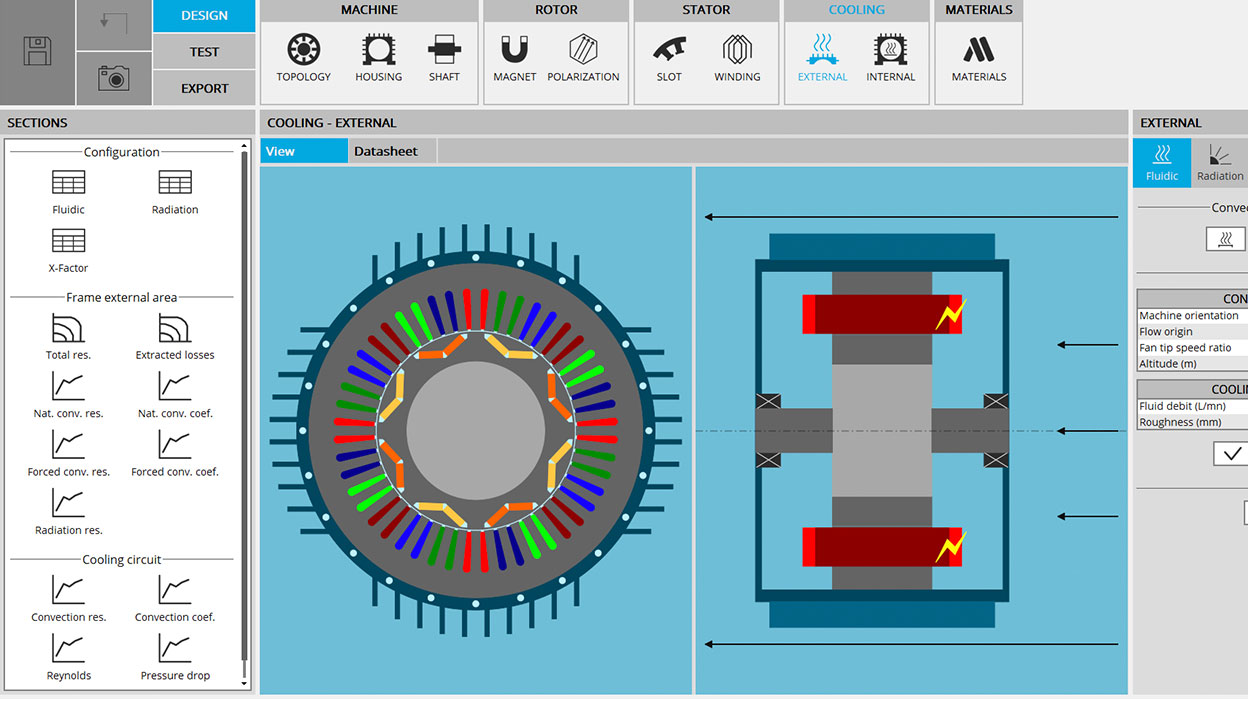Click the checkmark validate button
This screenshot has height=702, width=1248.
pos(1229,454)
